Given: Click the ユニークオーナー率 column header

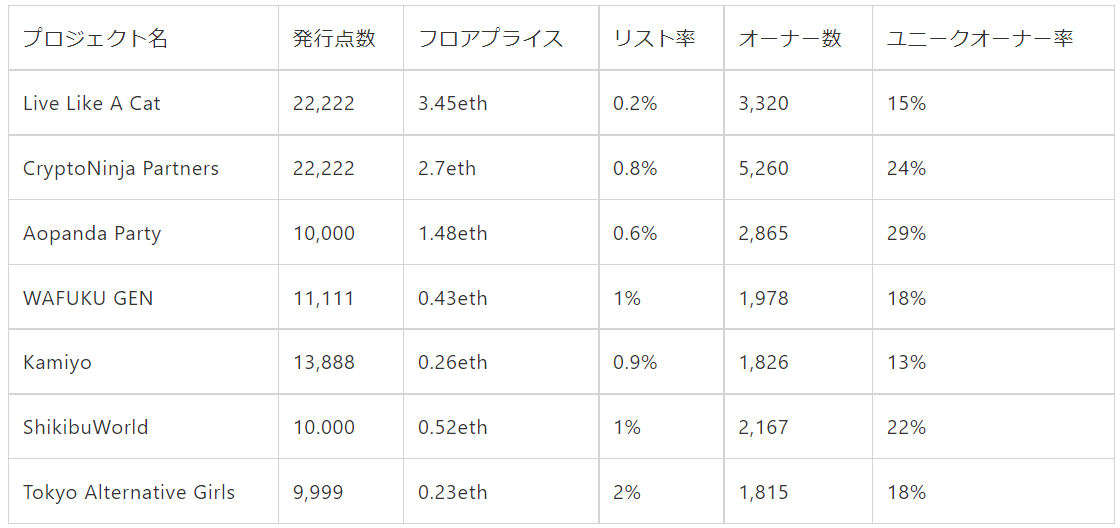Looking at the screenshot, I should tap(979, 39).
